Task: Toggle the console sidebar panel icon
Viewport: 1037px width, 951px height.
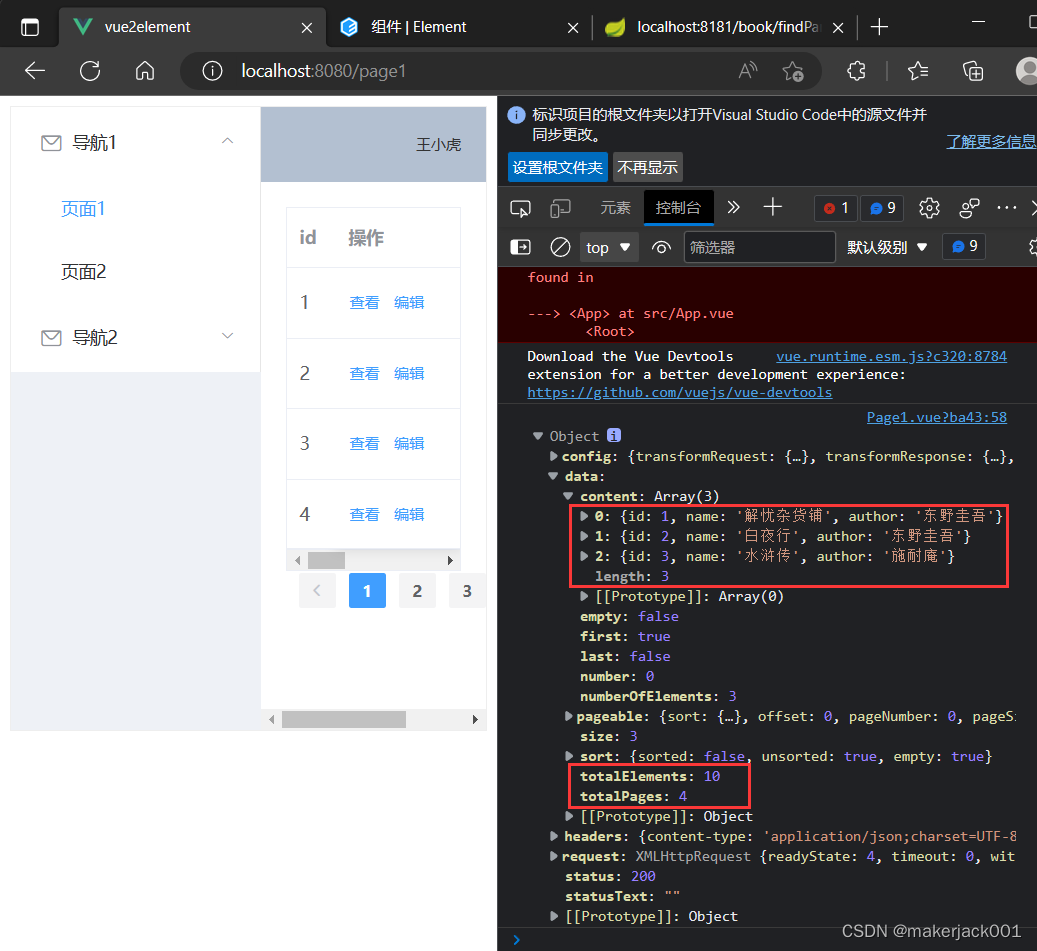Action: pyautogui.click(x=520, y=247)
